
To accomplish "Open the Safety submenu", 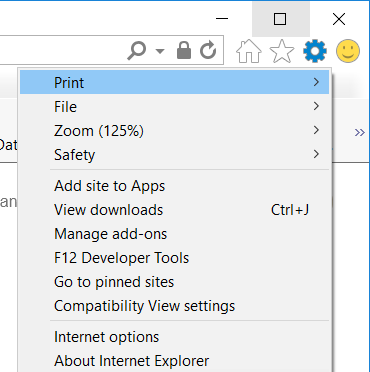I will click(x=174, y=154).
